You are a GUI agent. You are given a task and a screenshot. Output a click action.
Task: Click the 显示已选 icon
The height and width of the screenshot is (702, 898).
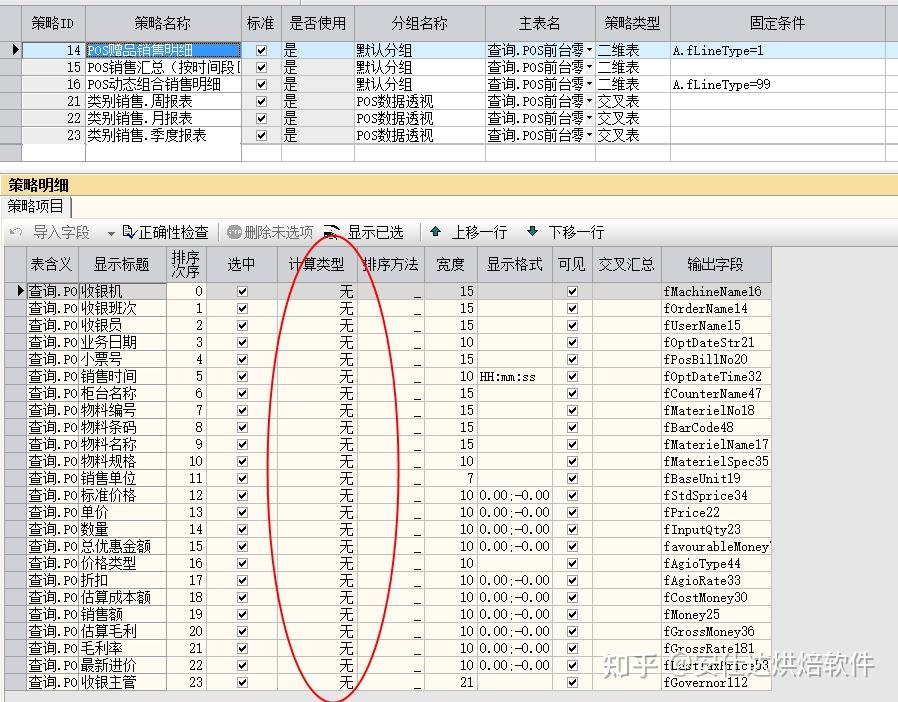tap(332, 232)
